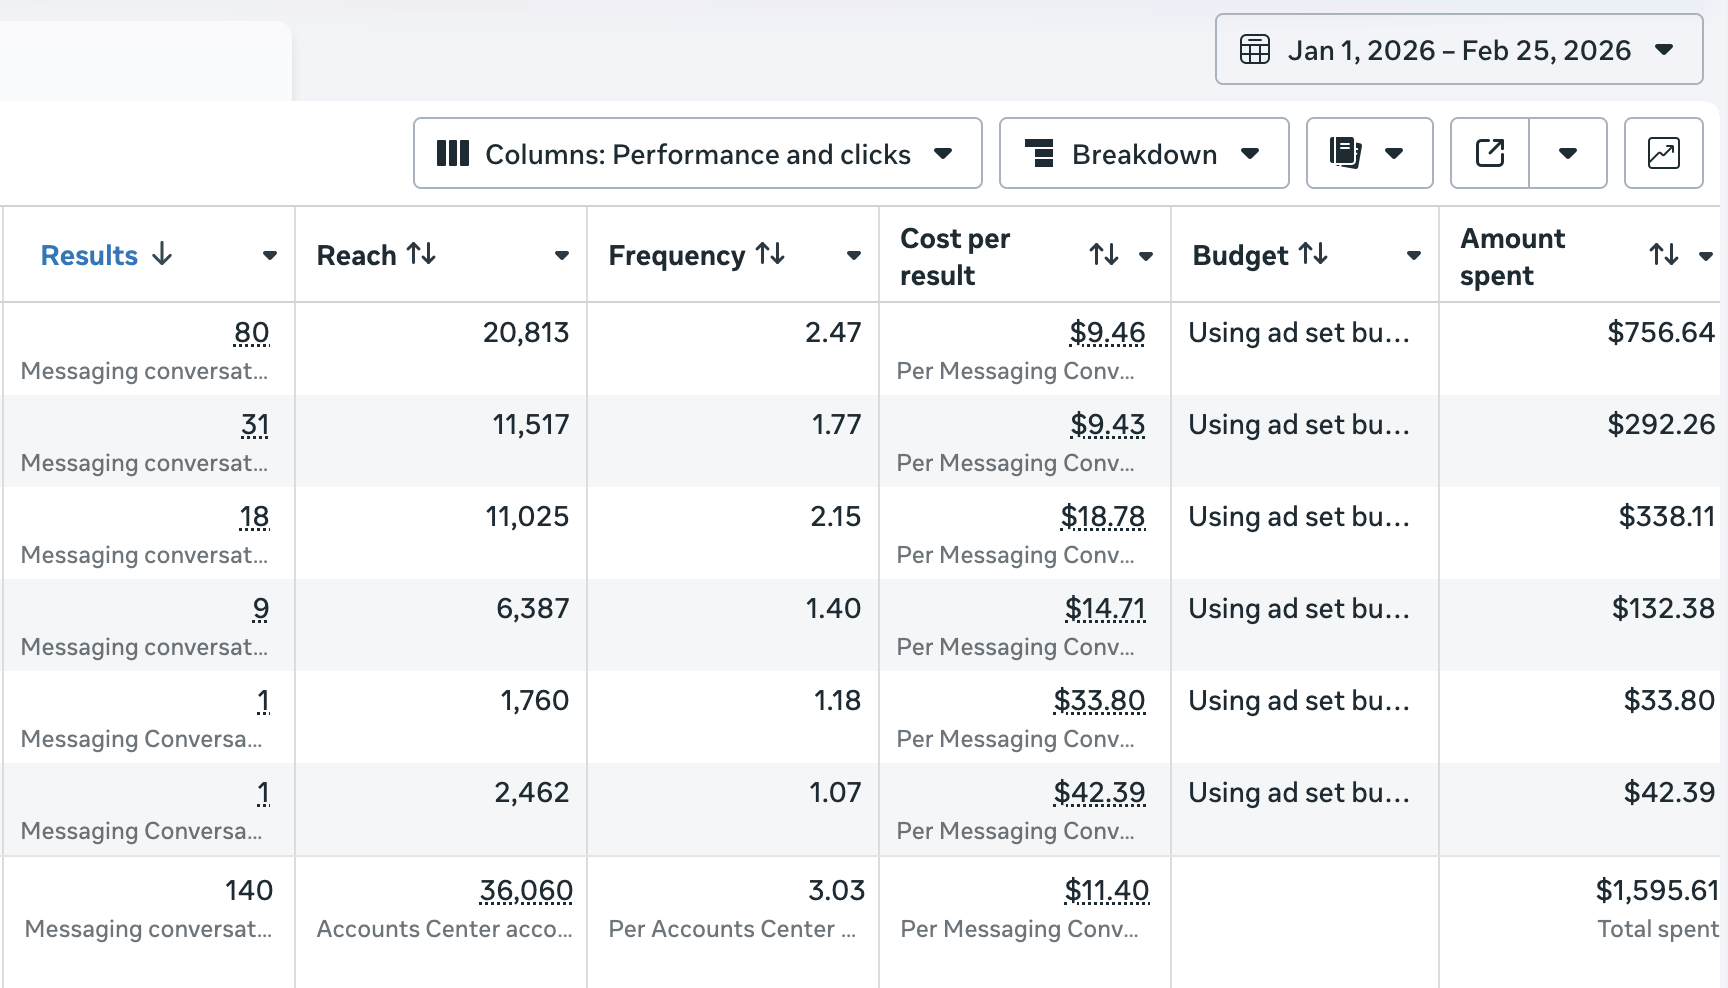
Task: Click Results column header to sort
Action: 89,256
